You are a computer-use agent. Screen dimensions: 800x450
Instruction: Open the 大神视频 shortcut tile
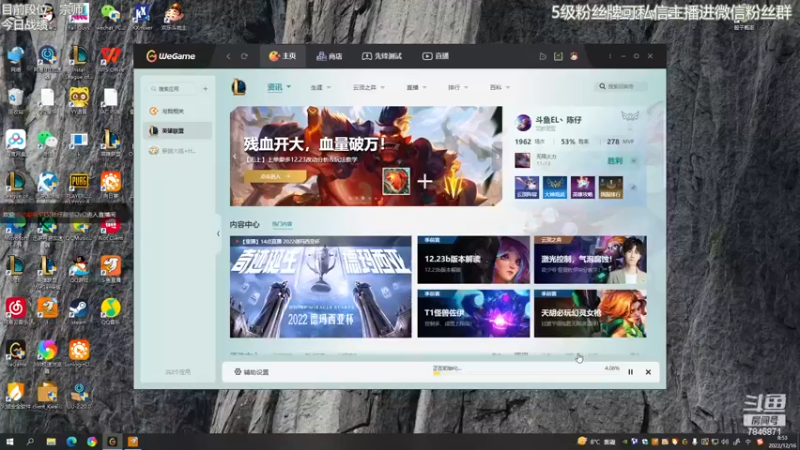click(x=555, y=187)
